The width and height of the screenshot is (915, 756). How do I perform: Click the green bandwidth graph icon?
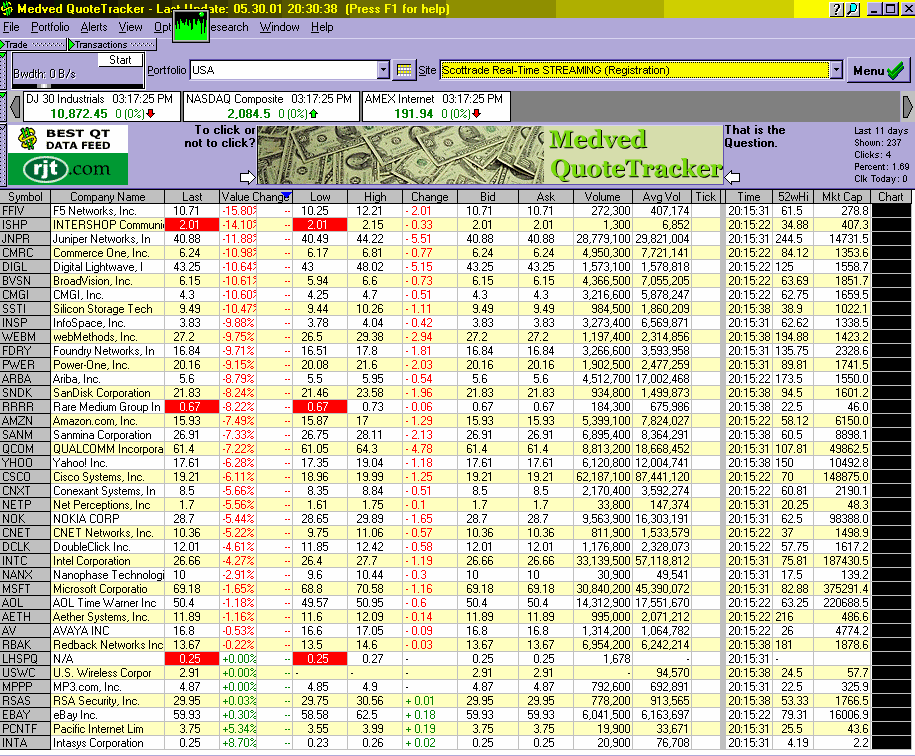click(191, 24)
